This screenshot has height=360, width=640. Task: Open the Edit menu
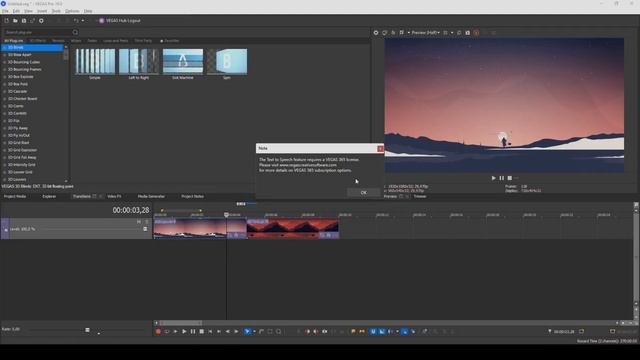[x=16, y=11]
